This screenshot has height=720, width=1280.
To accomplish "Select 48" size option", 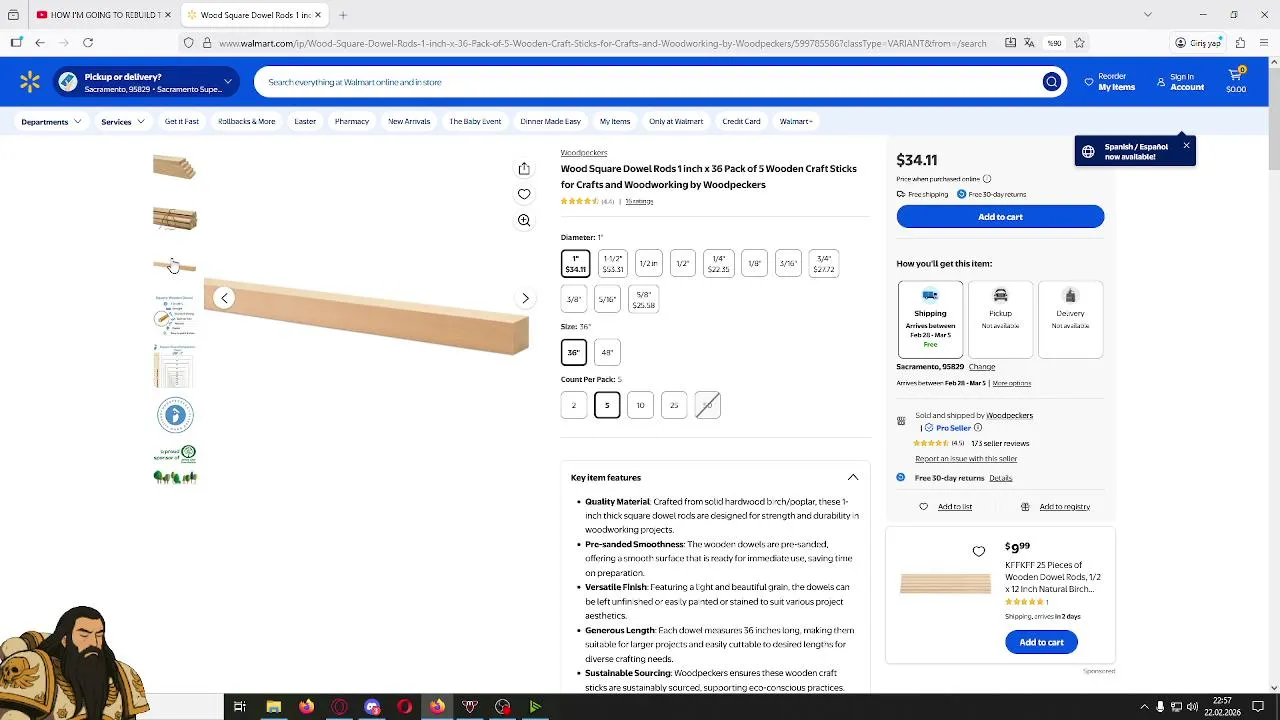I will click(x=607, y=352).
